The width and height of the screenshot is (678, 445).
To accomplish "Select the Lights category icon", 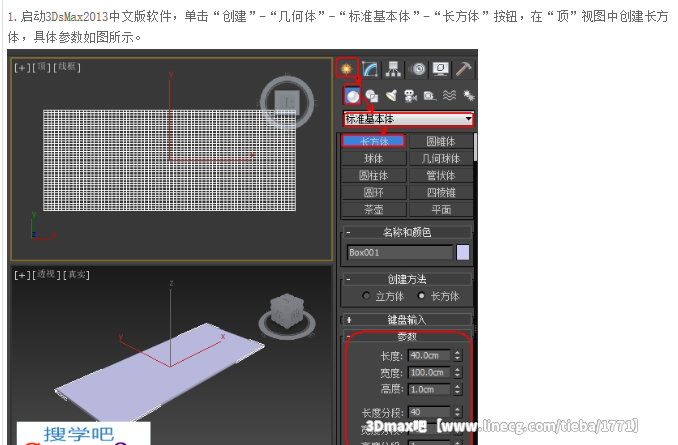I will 391,96.
